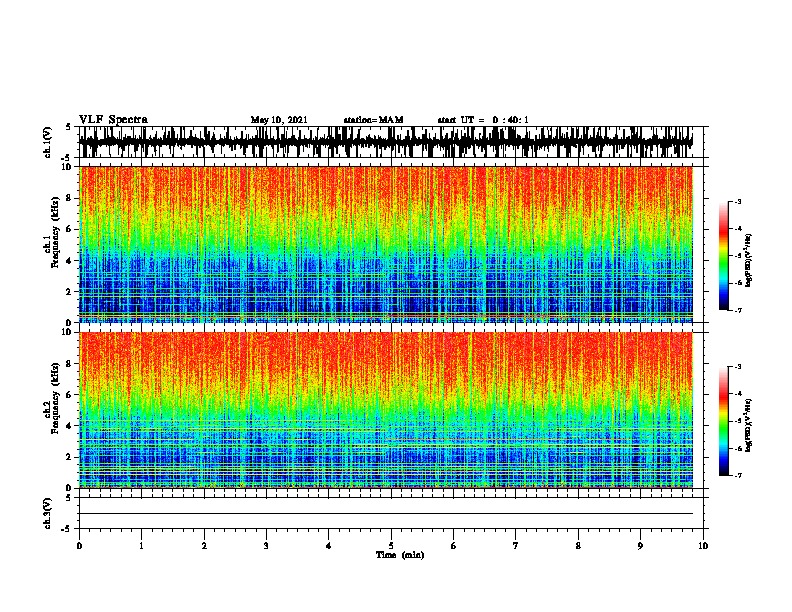
Task: Click time axis tick label "0"
Action: (79, 546)
